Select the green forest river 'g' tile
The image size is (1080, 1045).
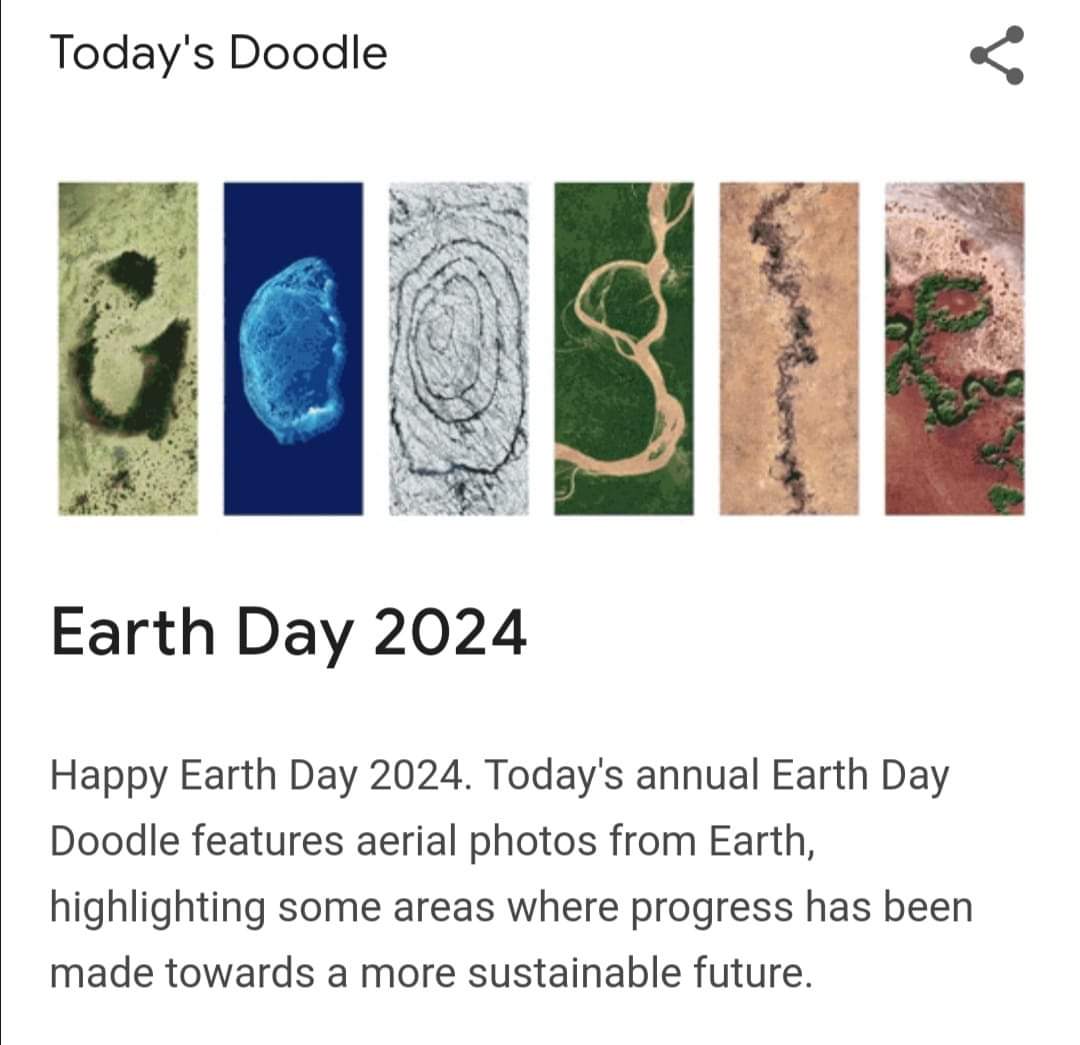[x=624, y=349]
